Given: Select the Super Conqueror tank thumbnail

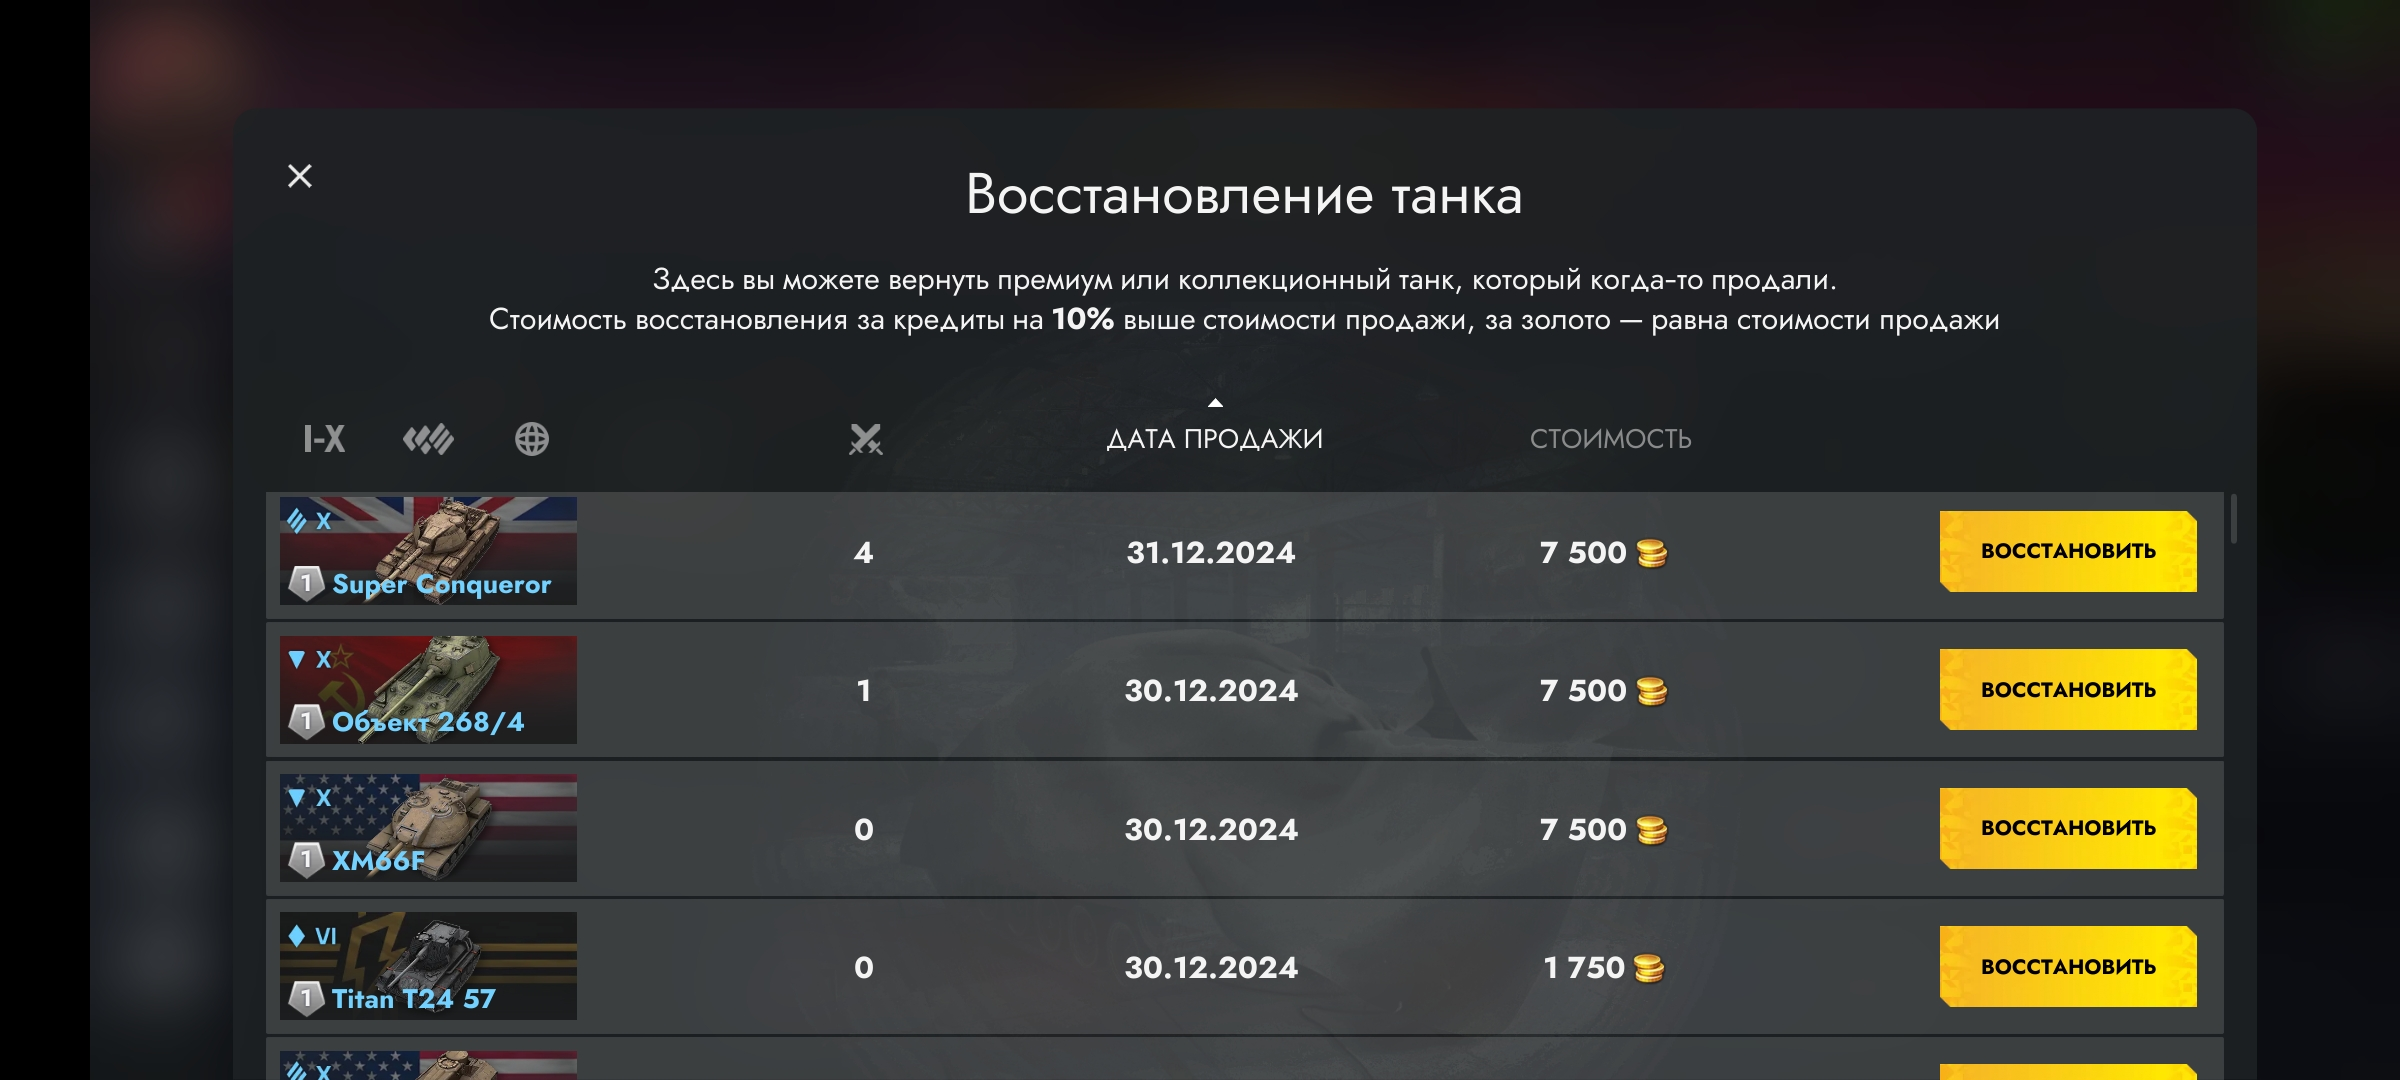Looking at the screenshot, I should click(x=428, y=551).
